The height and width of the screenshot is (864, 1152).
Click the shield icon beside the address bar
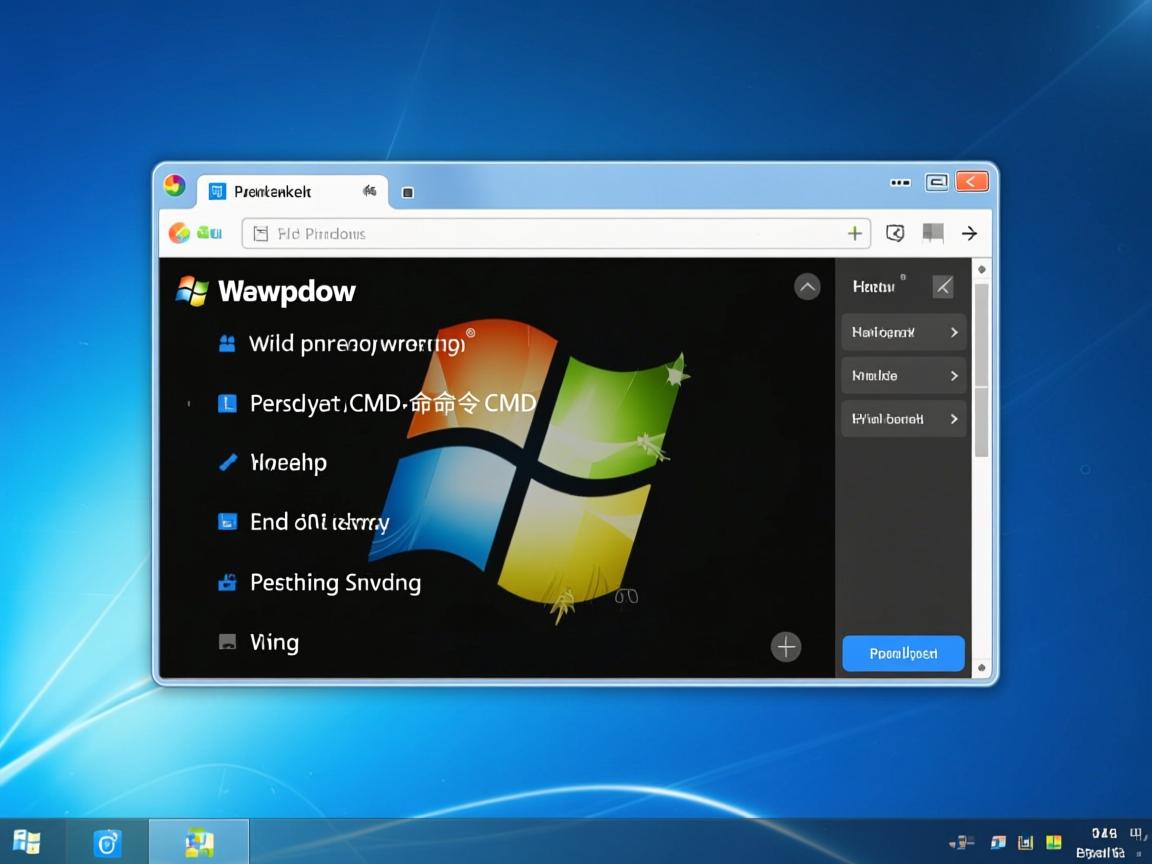pos(895,233)
